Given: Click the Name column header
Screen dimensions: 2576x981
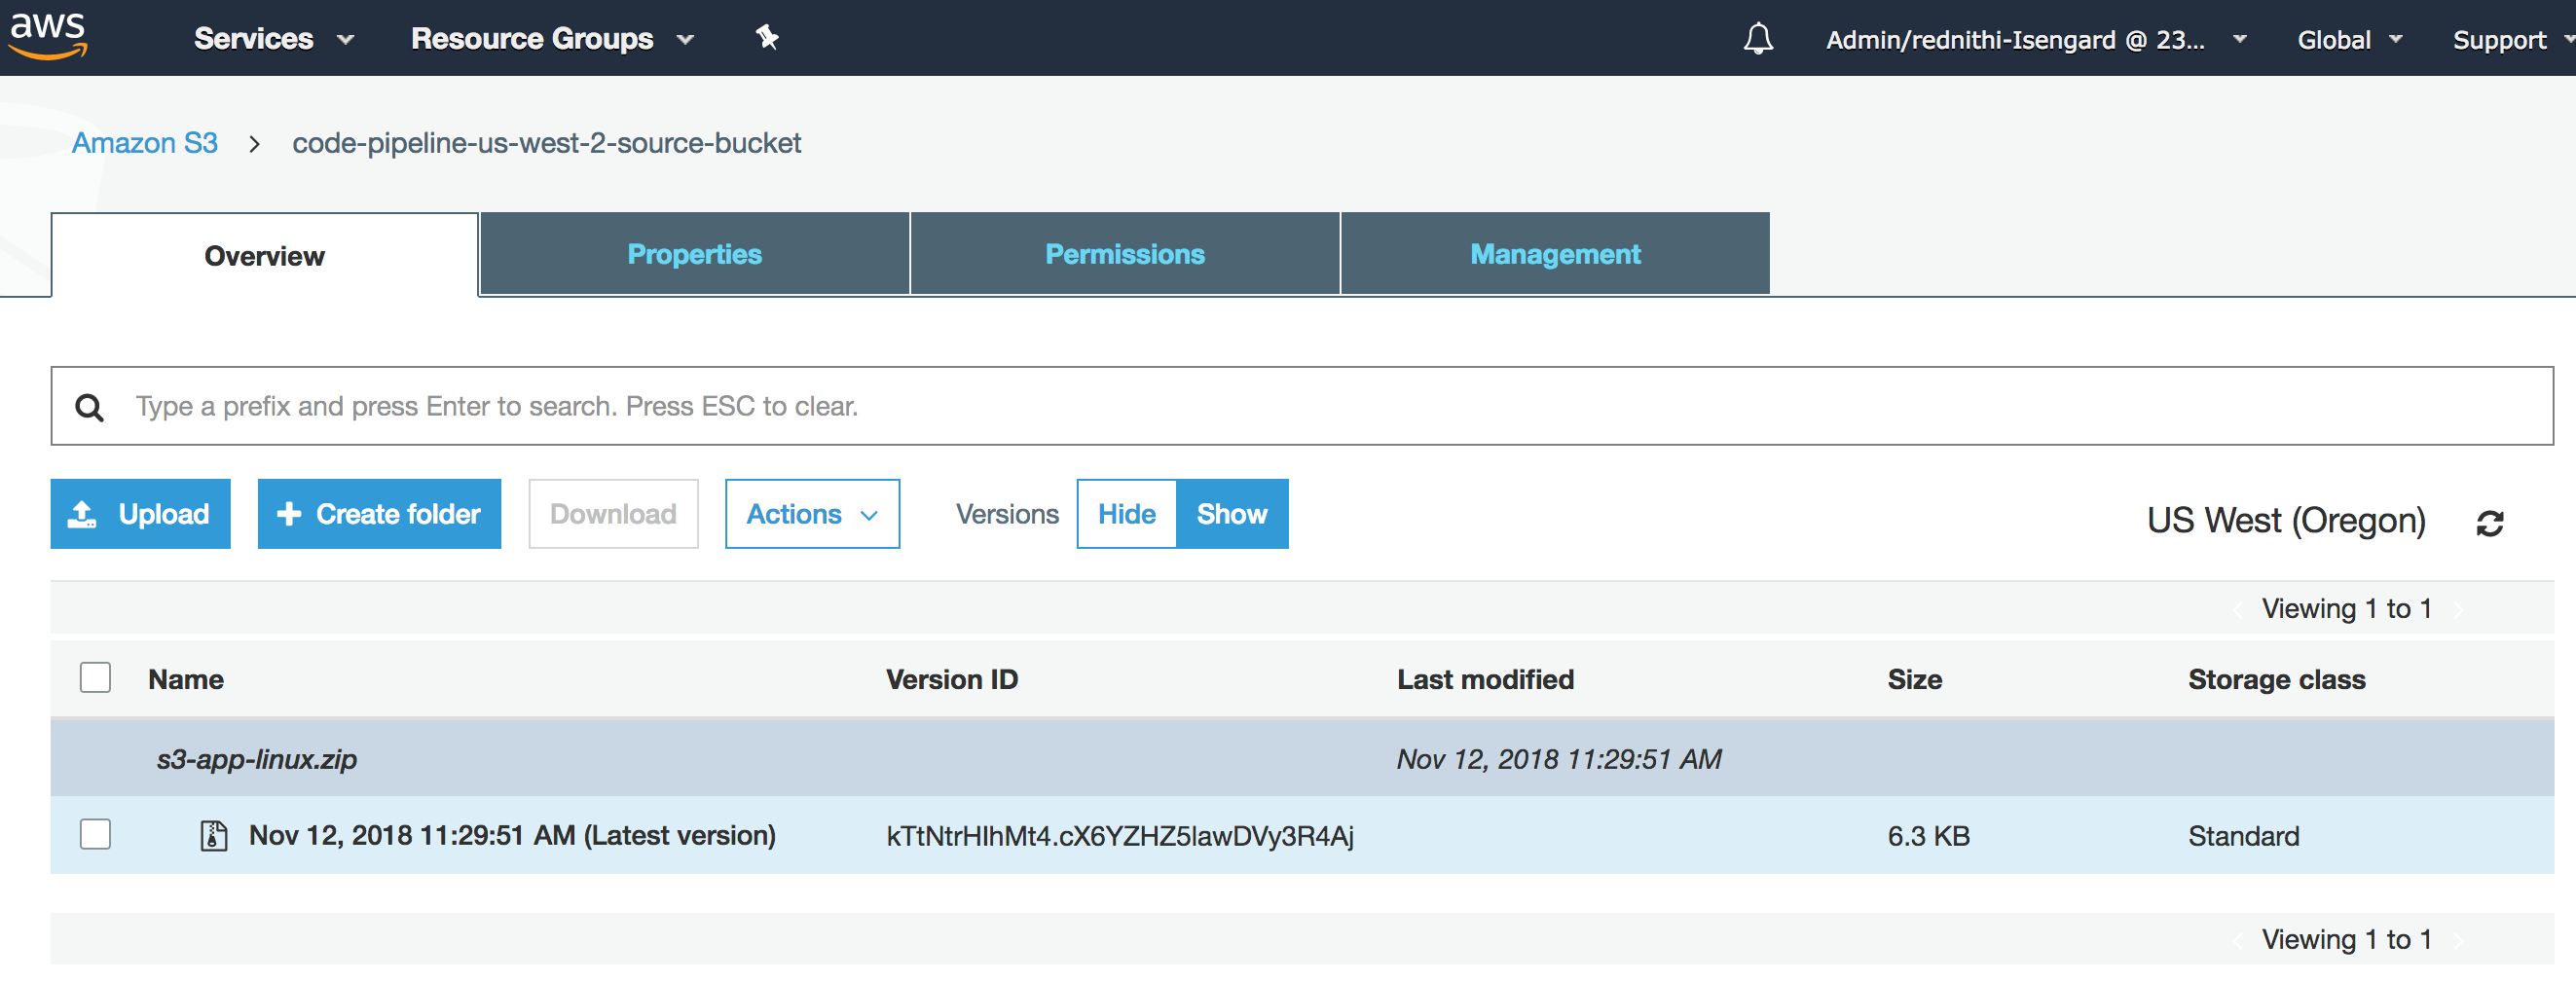Looking at the screenshot, I should tap(186, 679).
